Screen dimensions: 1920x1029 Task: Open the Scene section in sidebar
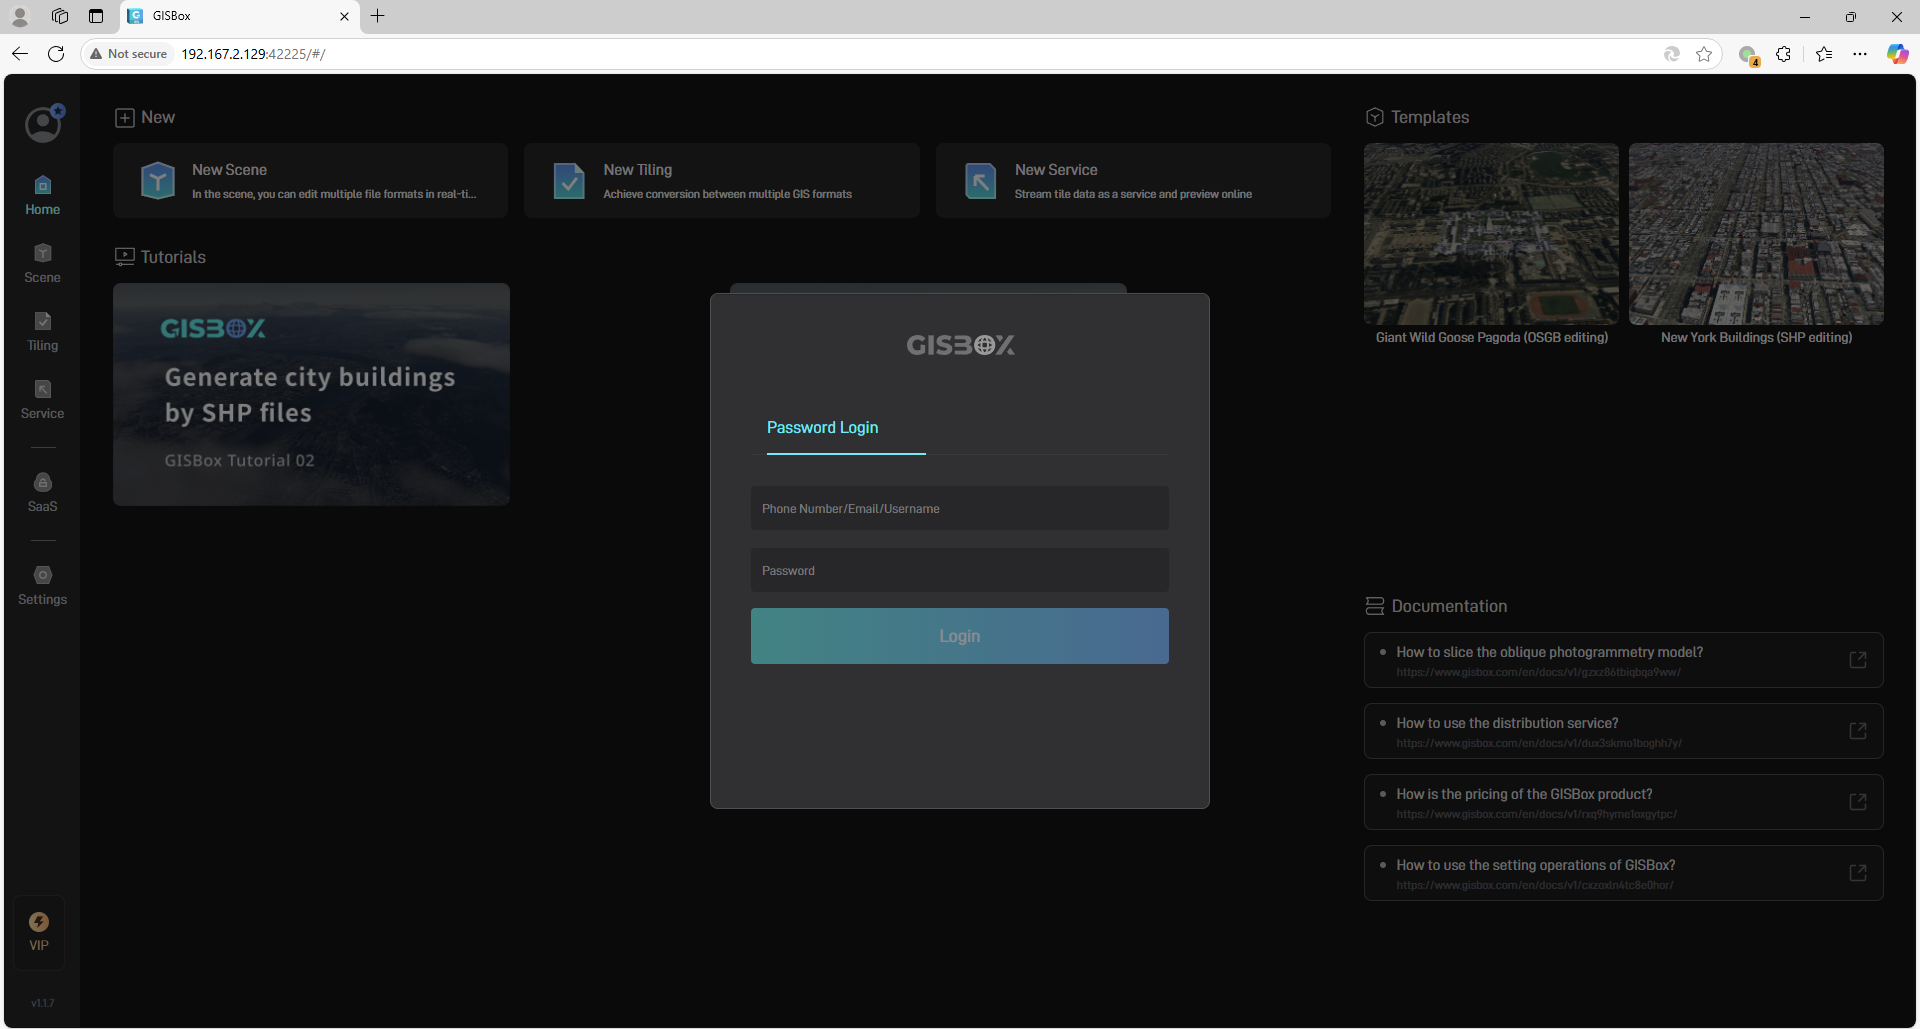[42, 263]
